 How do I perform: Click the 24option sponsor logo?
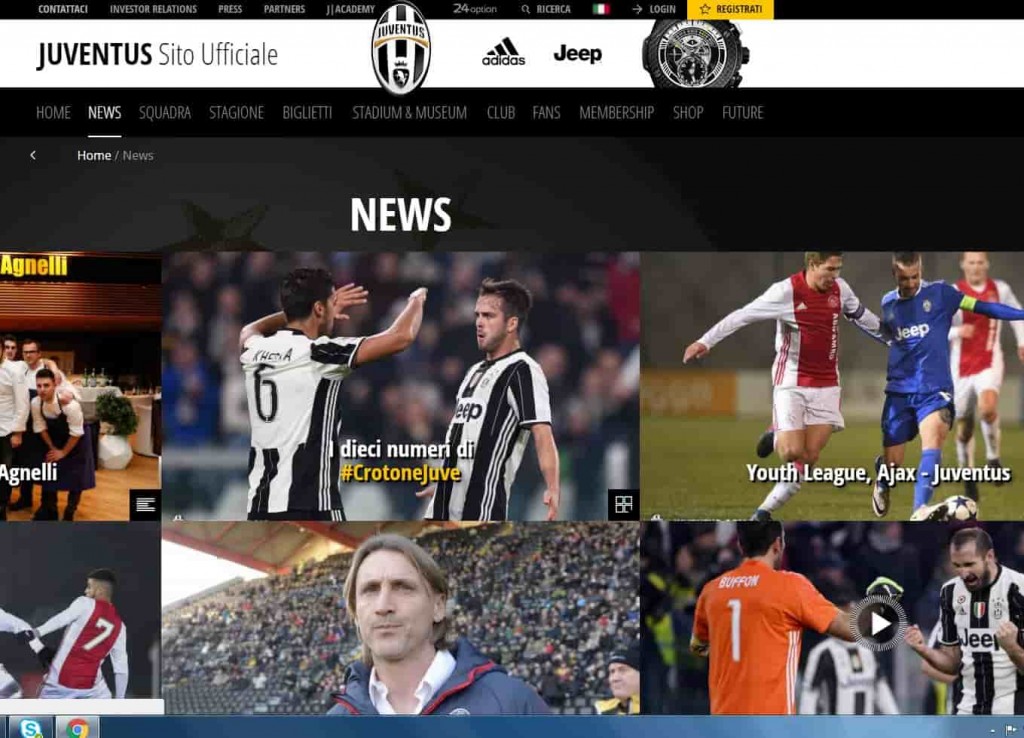pyautogui.click(x=475, y=9)
